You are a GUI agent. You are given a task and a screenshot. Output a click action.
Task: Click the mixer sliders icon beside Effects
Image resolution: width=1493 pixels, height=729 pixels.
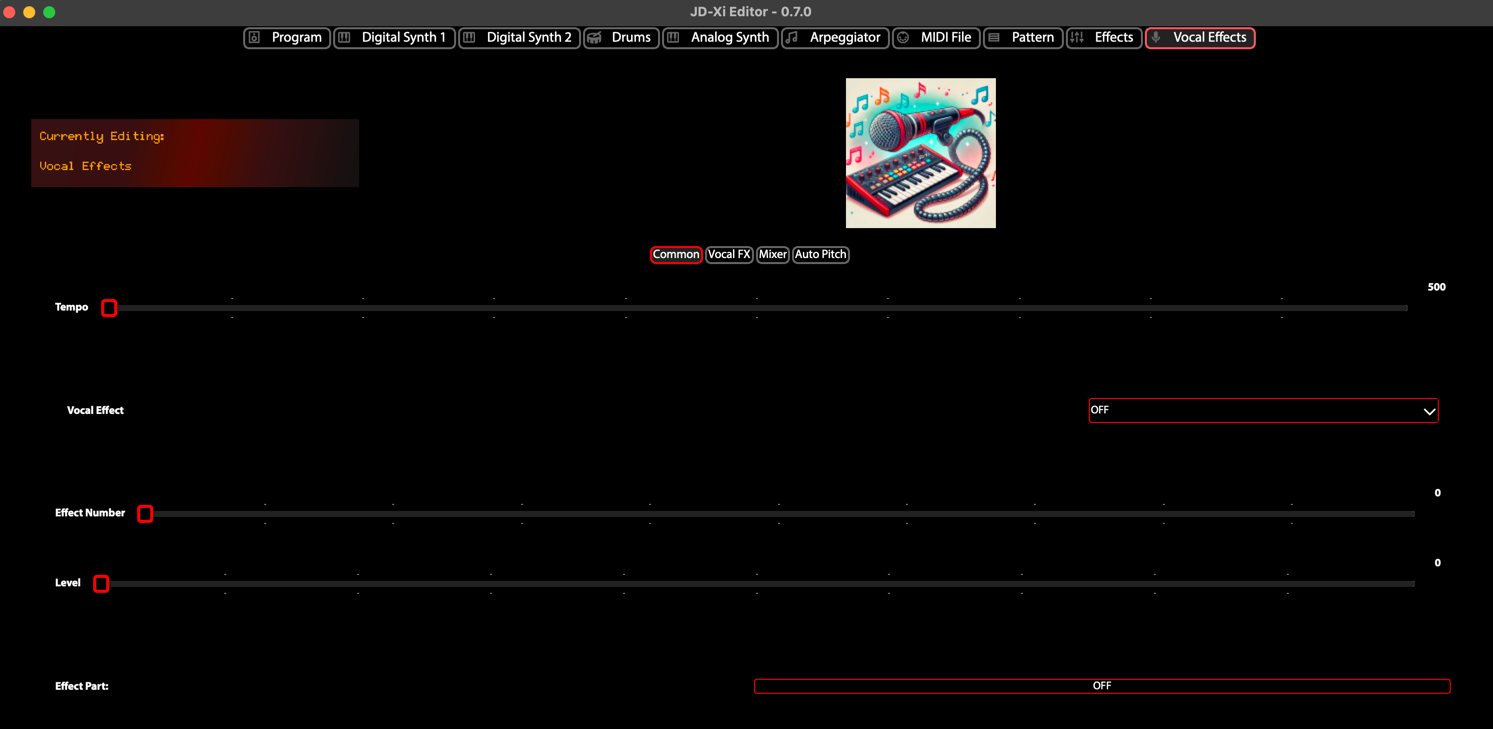tap(1078, 38)
